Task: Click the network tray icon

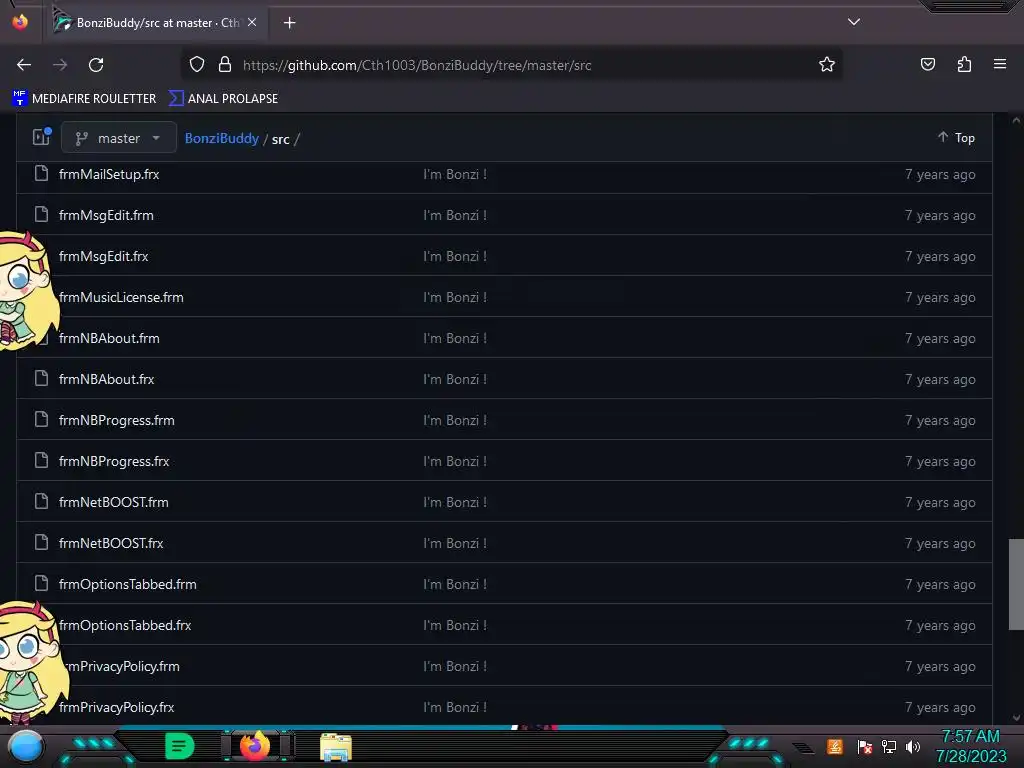Action: tap(888, 746)
